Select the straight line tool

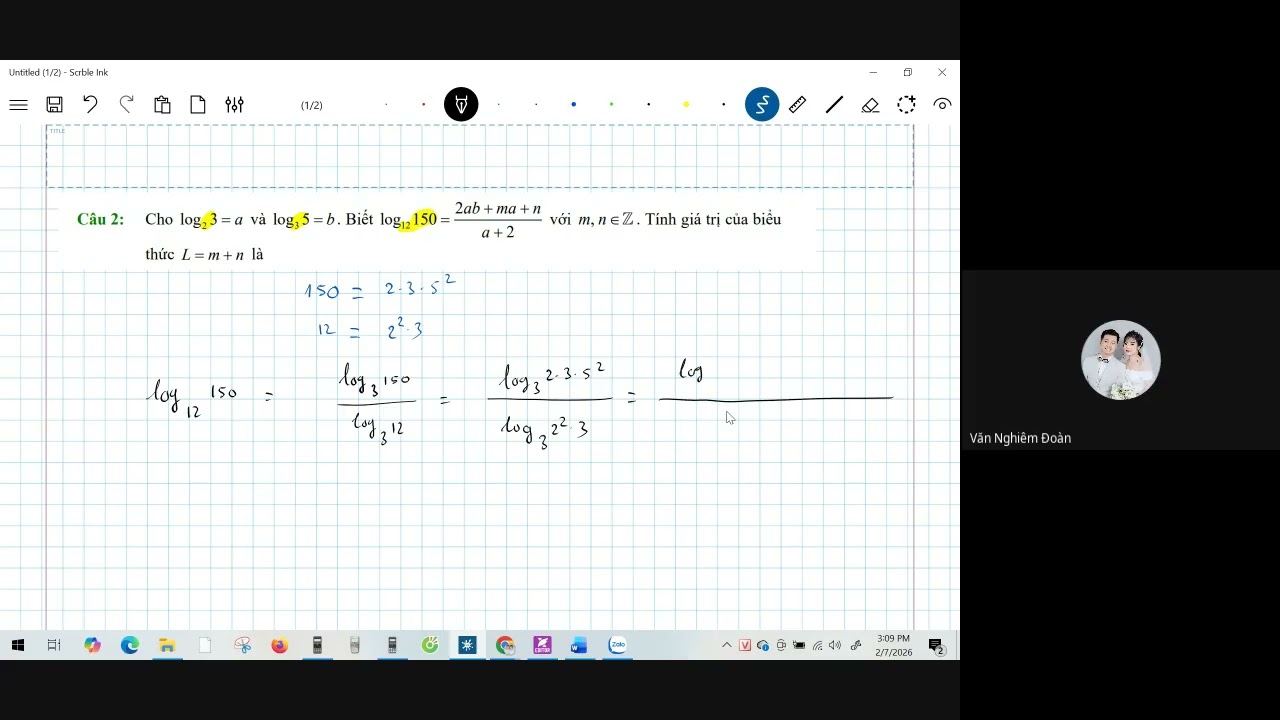click(834, 104)
